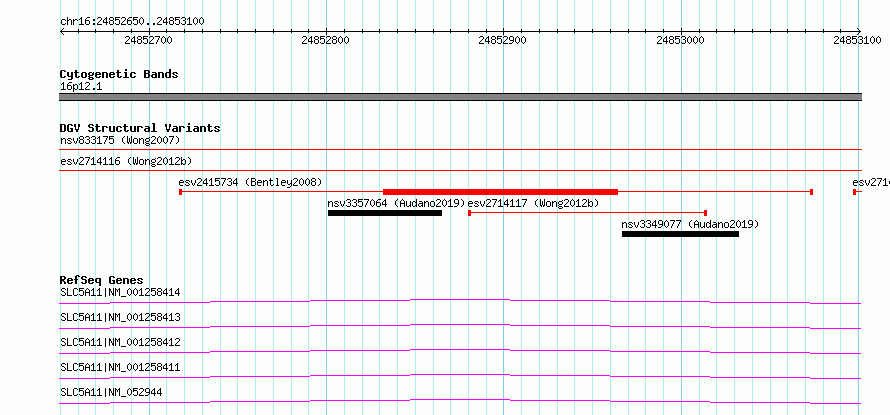The width and height of the screenshot is (890, 415).
Task: Click ruler tick label 24853100
Action: click(x=857, y=40)
